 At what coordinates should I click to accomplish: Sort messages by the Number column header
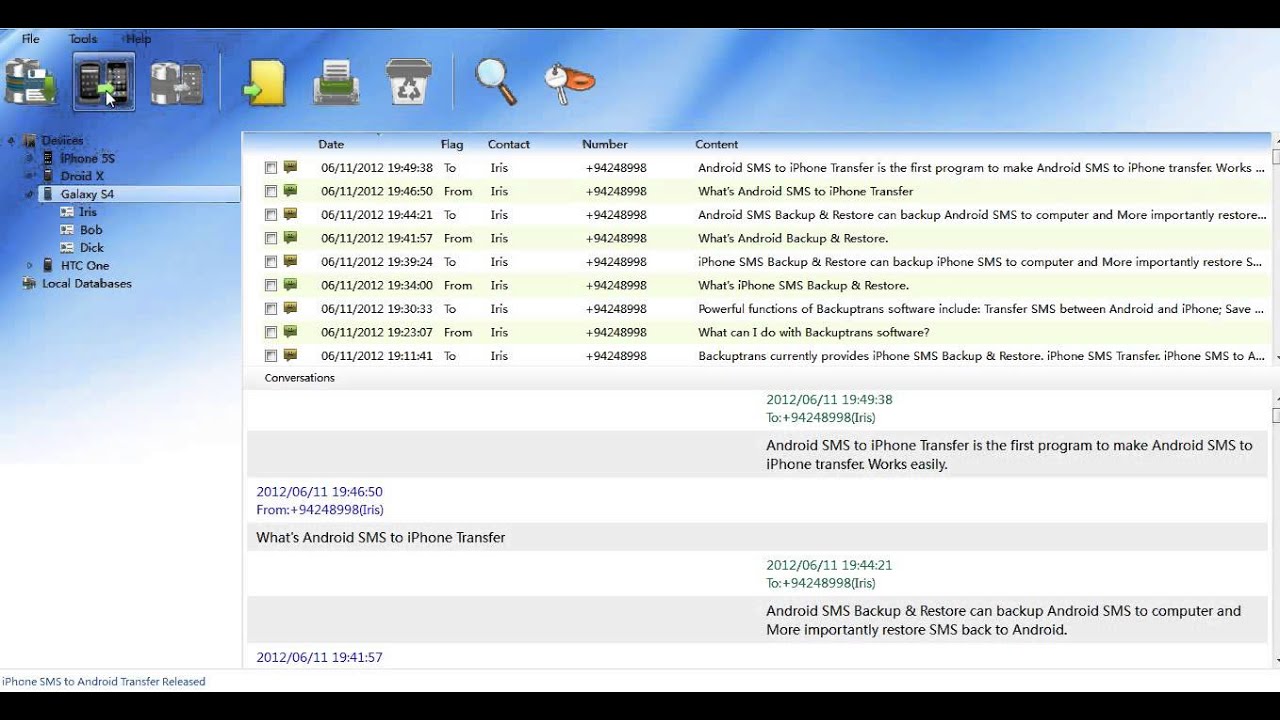(x=605, y=144)
